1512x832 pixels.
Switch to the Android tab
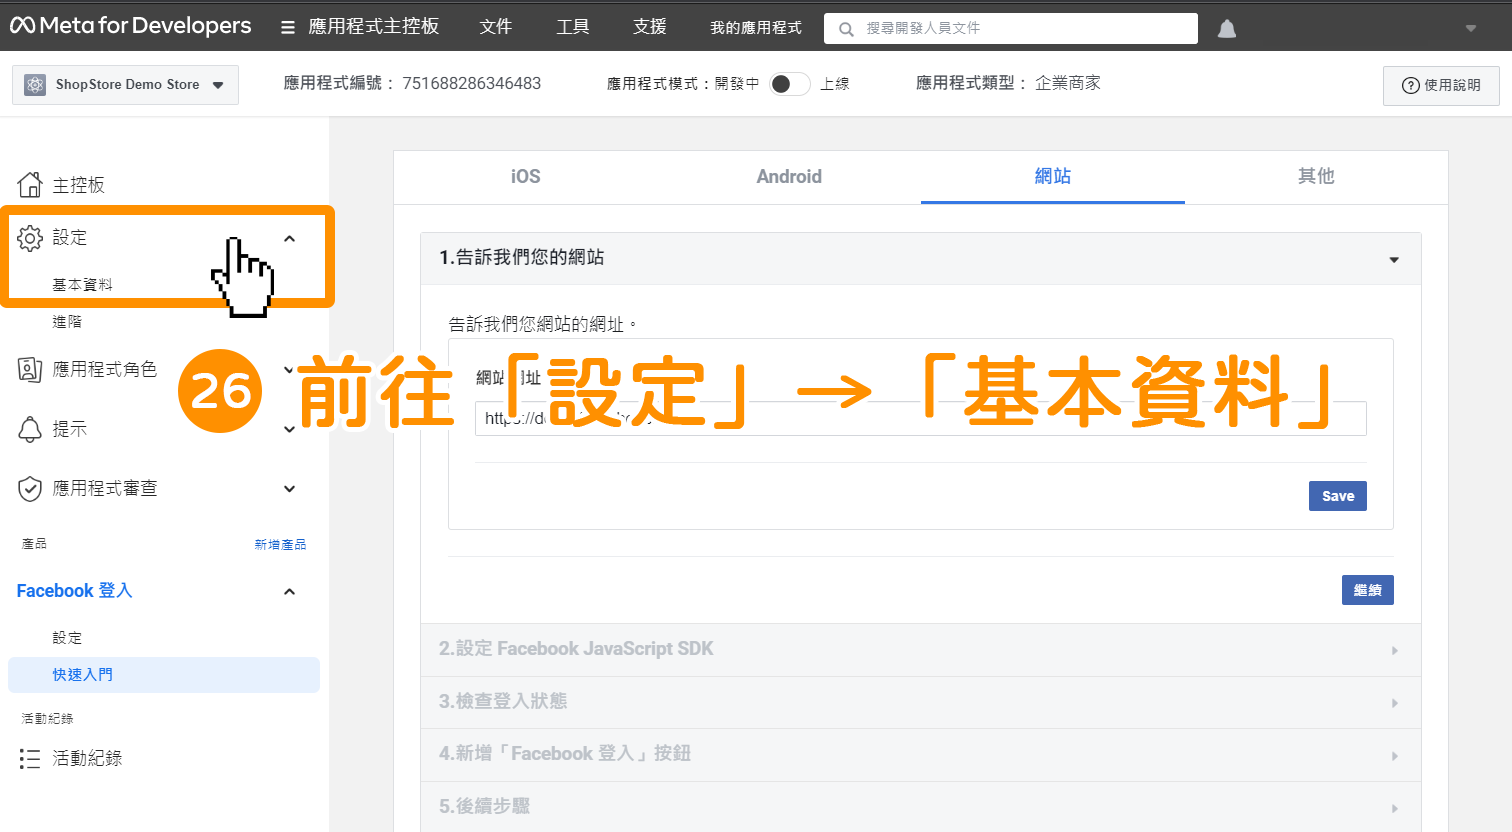(x=789, y=177)
